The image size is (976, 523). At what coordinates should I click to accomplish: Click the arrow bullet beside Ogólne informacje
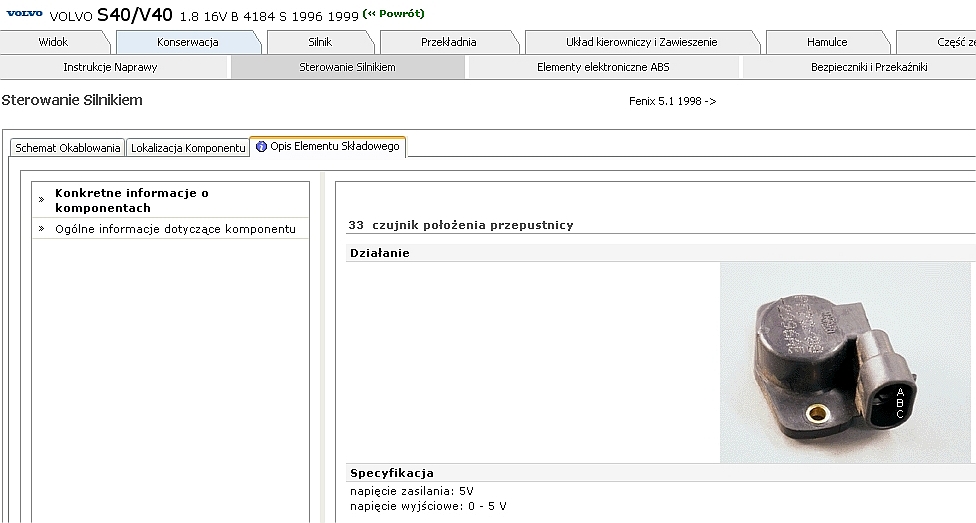(x=41, y=229)
